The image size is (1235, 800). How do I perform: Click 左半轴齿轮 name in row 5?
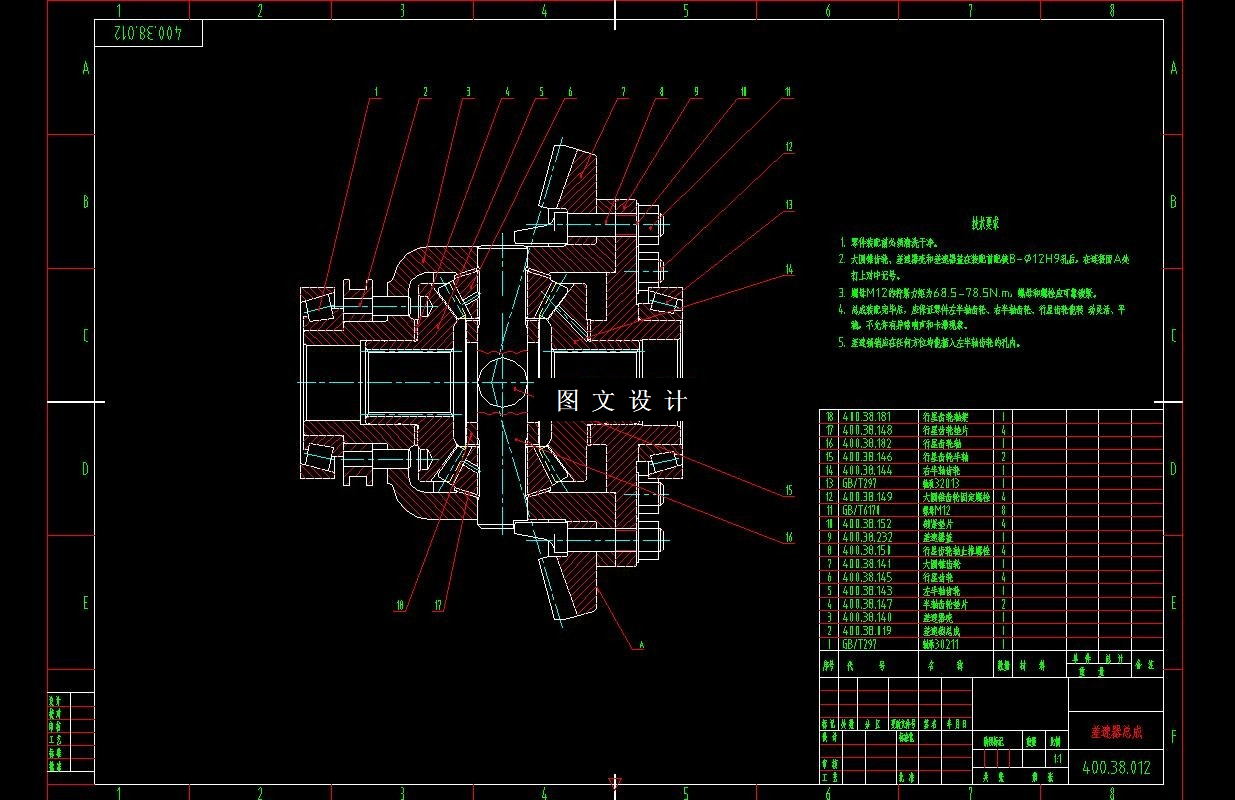941,591
